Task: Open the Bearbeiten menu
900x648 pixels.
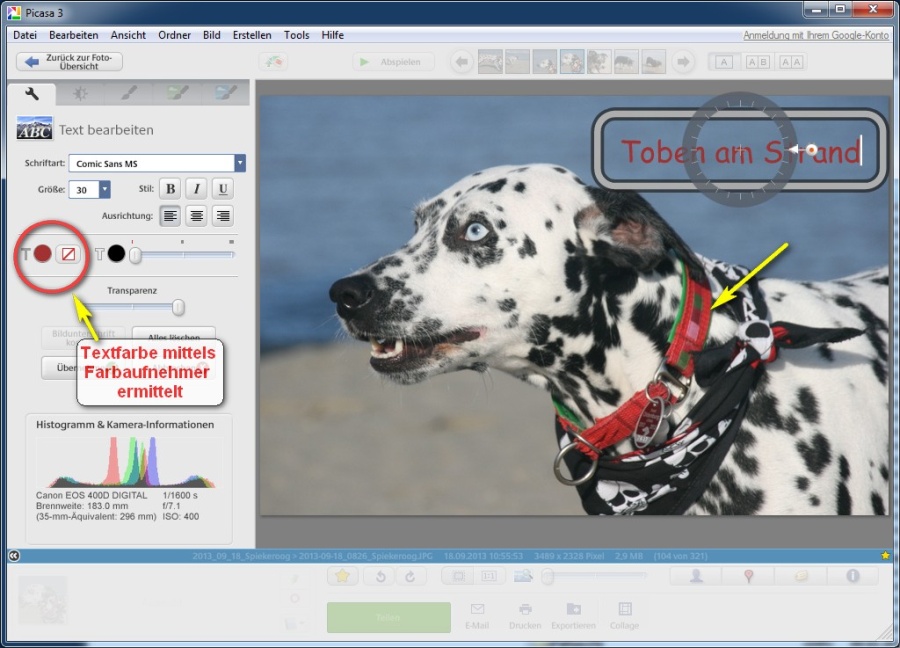Action: (x=73, y=35)
